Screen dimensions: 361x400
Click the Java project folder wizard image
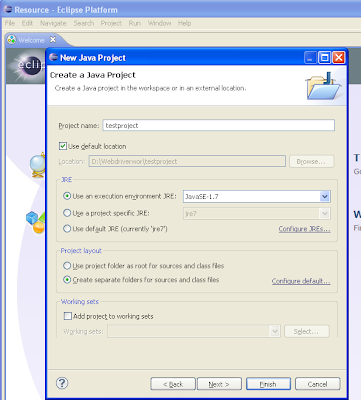click(x=323, y=86)
